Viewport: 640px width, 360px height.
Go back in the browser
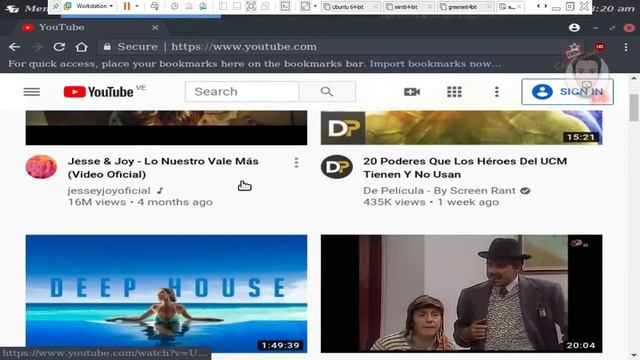(15, 47)
